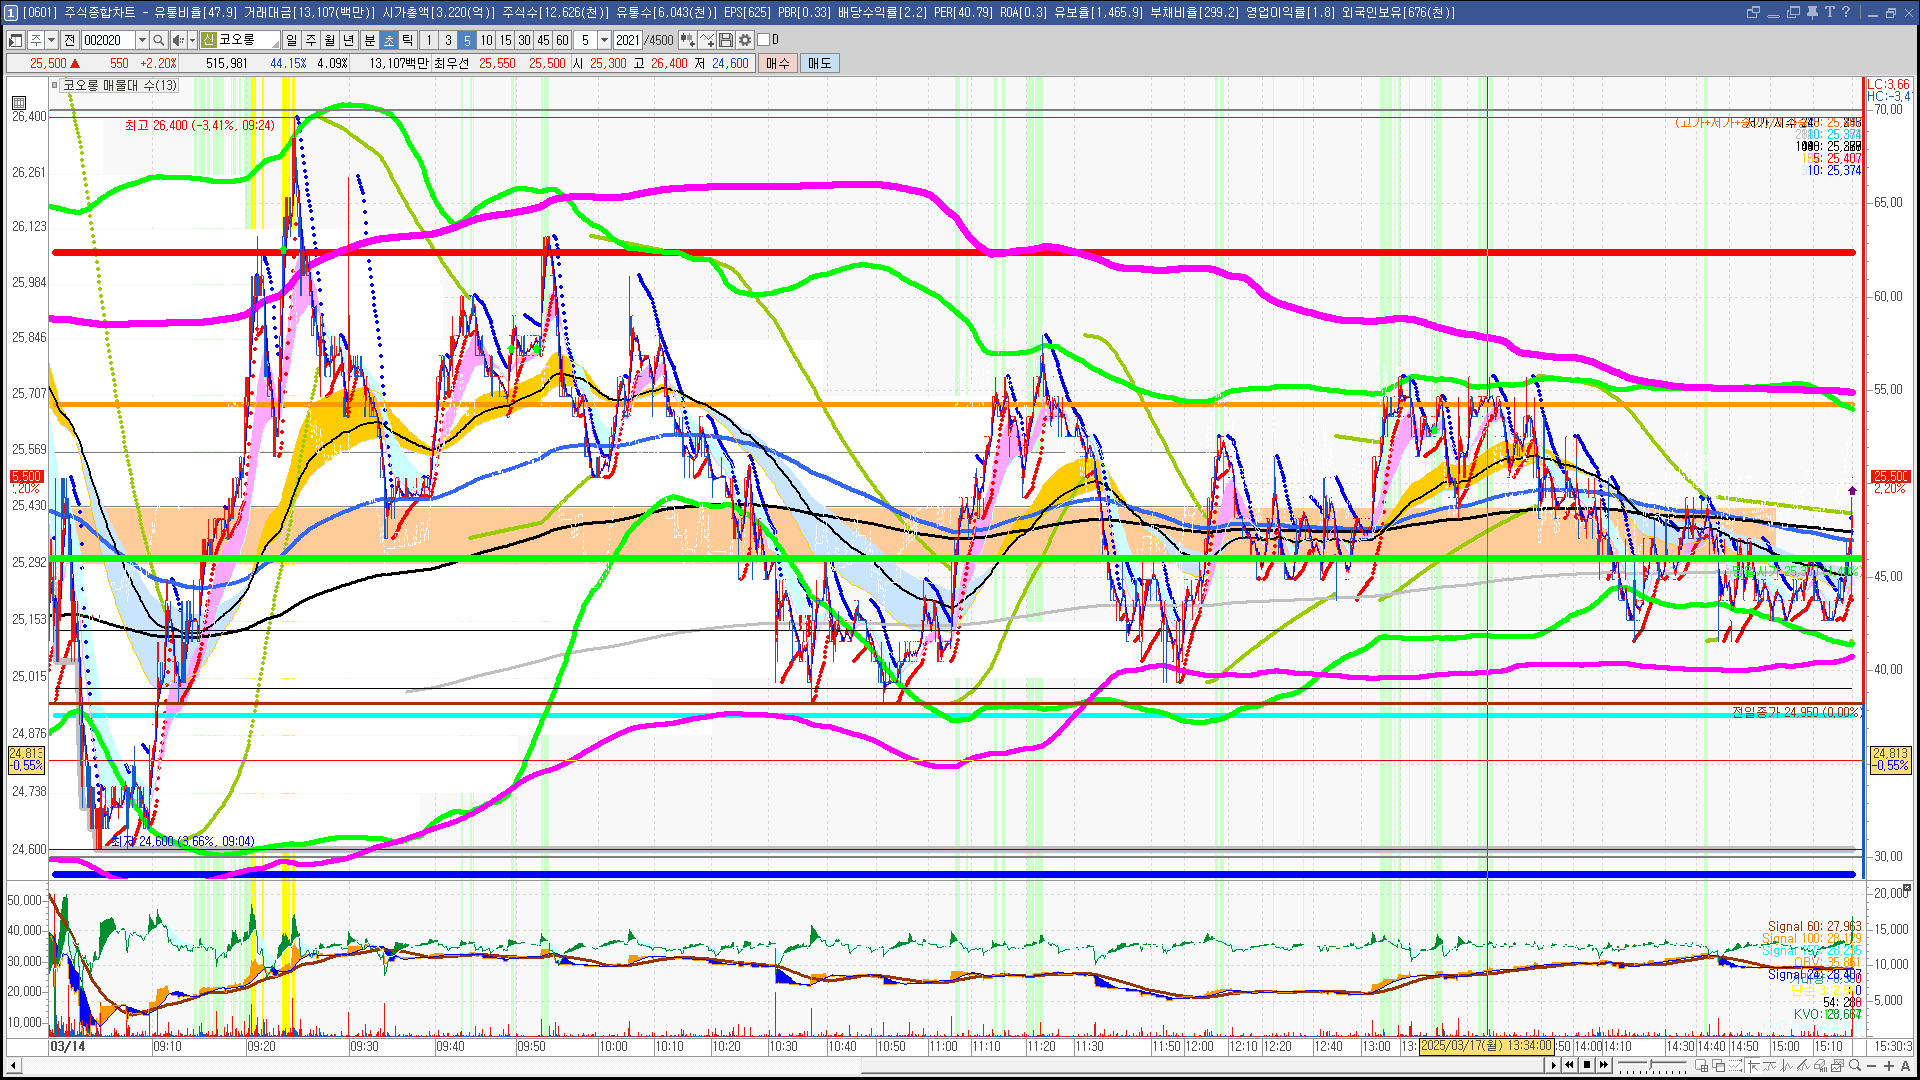Switch to 초 (second) chart type
The width and height of the screenshot is (1920, 1080).
point(389,40)
